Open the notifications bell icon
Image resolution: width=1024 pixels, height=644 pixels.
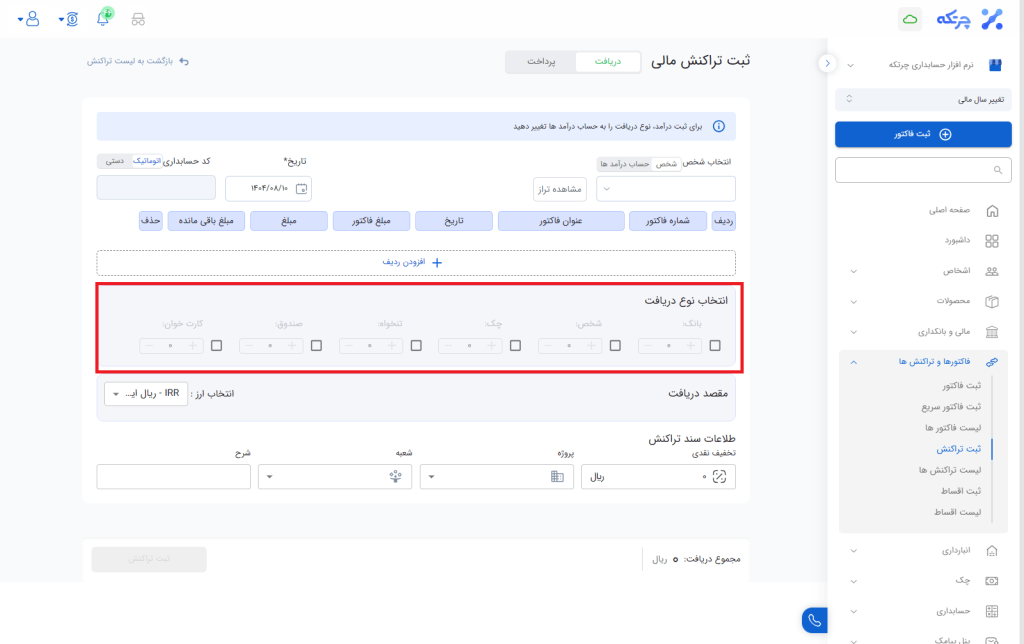point(103,19)
